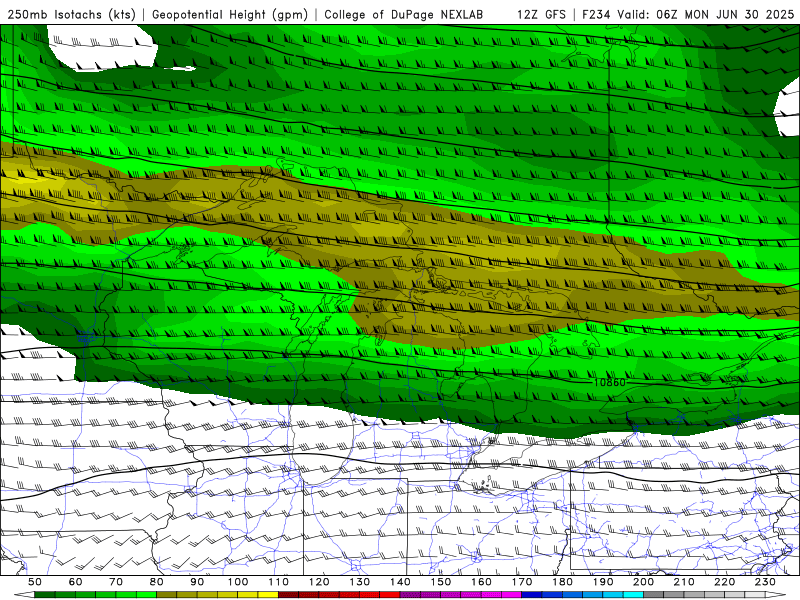Click the 110 value on the color scale
This screenshot has height=600, width=800.
[278, 582]
